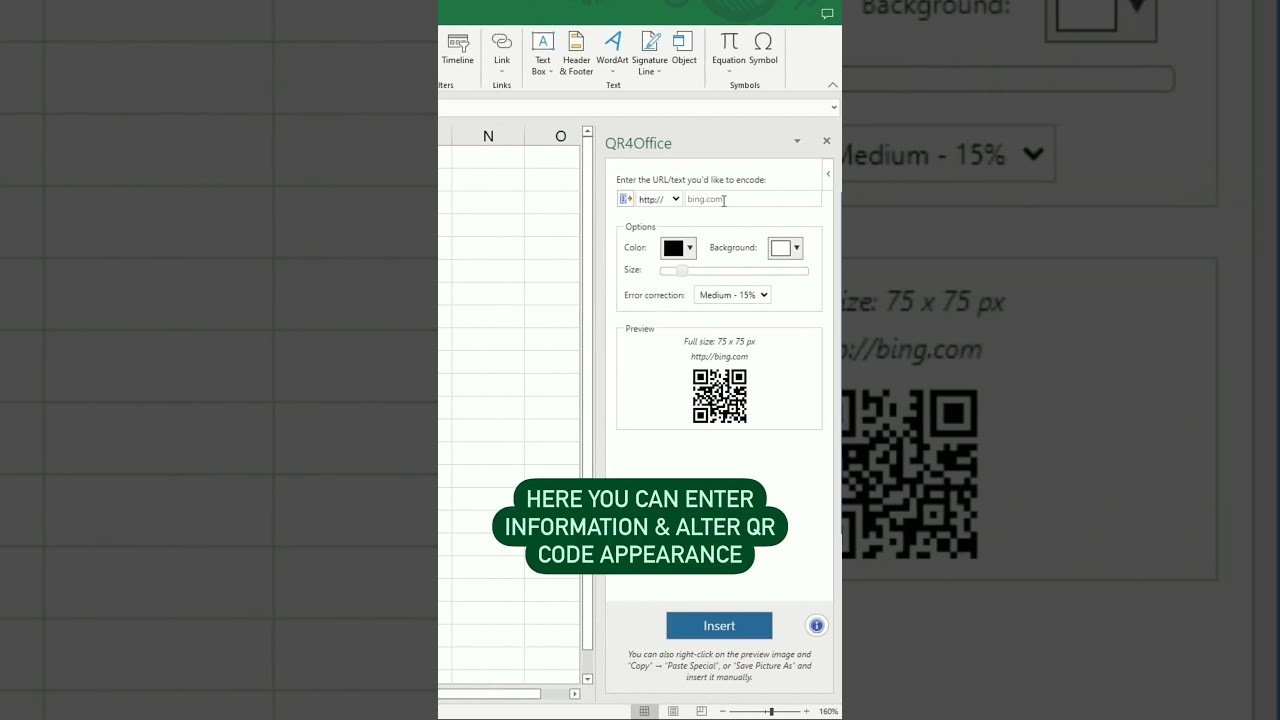This screenshot has height=720, width=1280.
Task: Open the QR Color picker
Action: [678, 248]
